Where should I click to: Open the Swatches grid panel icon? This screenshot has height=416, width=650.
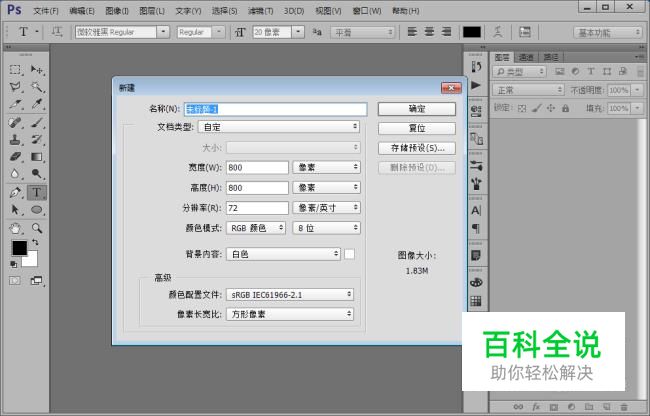476,301
